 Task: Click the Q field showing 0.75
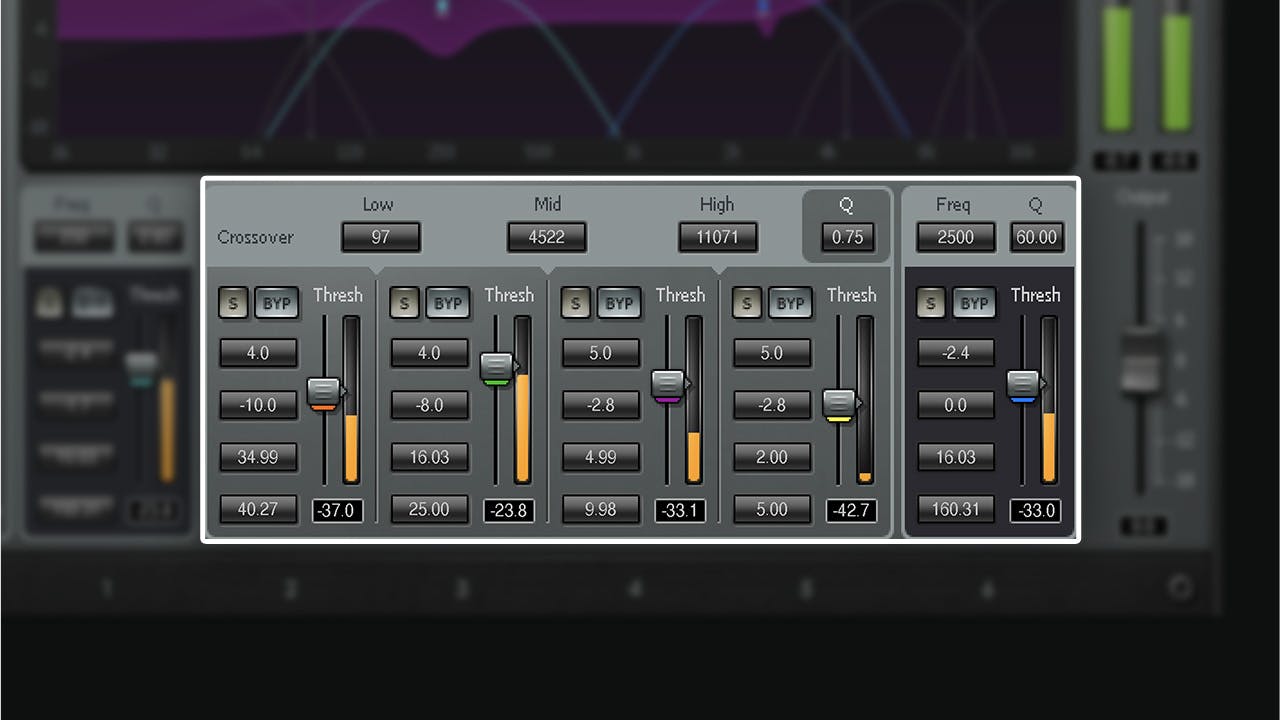click(x=846, y=237)
